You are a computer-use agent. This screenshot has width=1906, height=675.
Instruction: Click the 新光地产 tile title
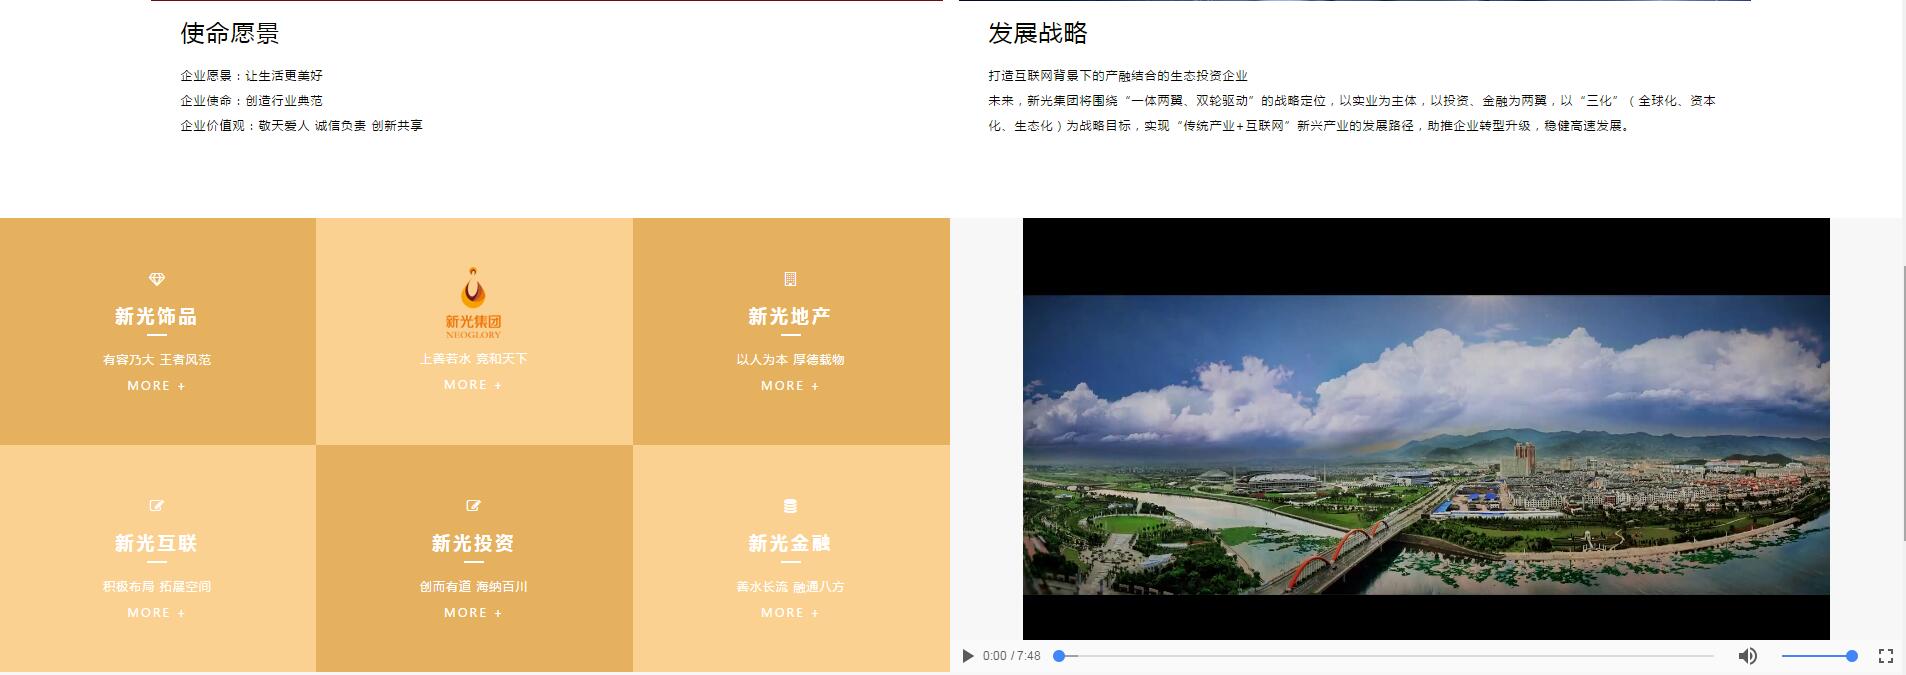790,317
